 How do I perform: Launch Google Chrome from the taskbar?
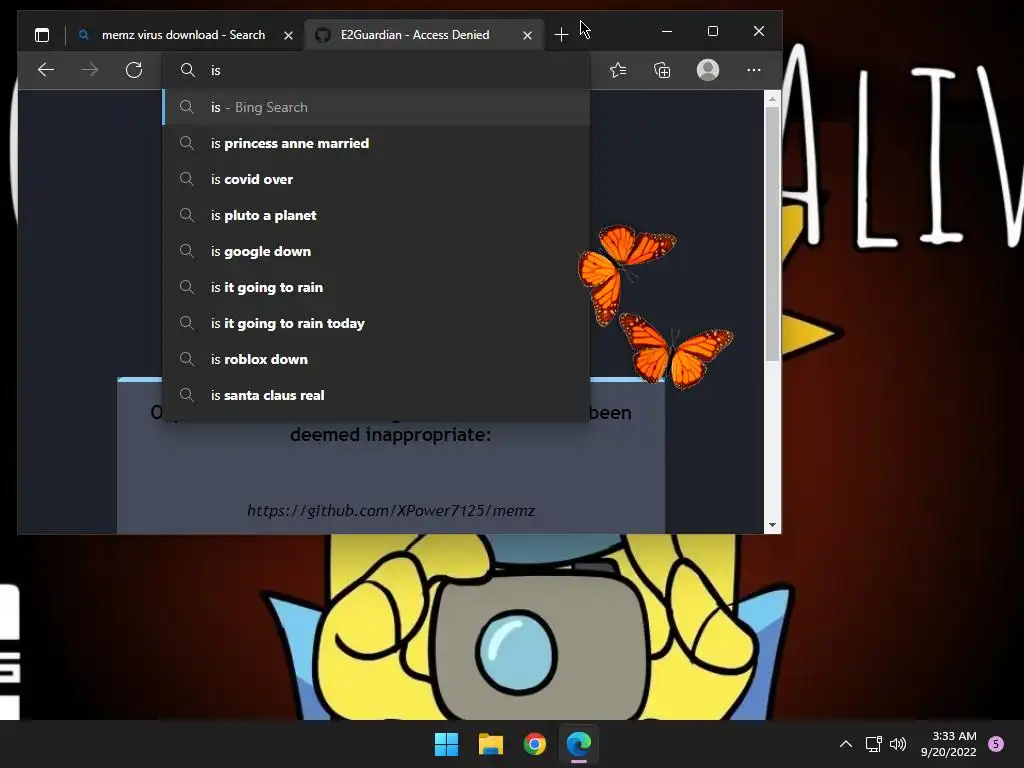(x=535, y=744)
